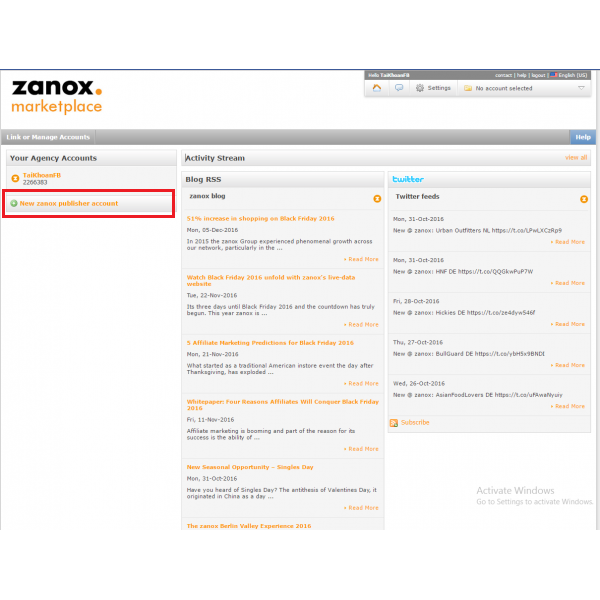Collapse zanox blog panel via orange icon
This screenshot has height=600, width=600.
click(x=377, y=199)
